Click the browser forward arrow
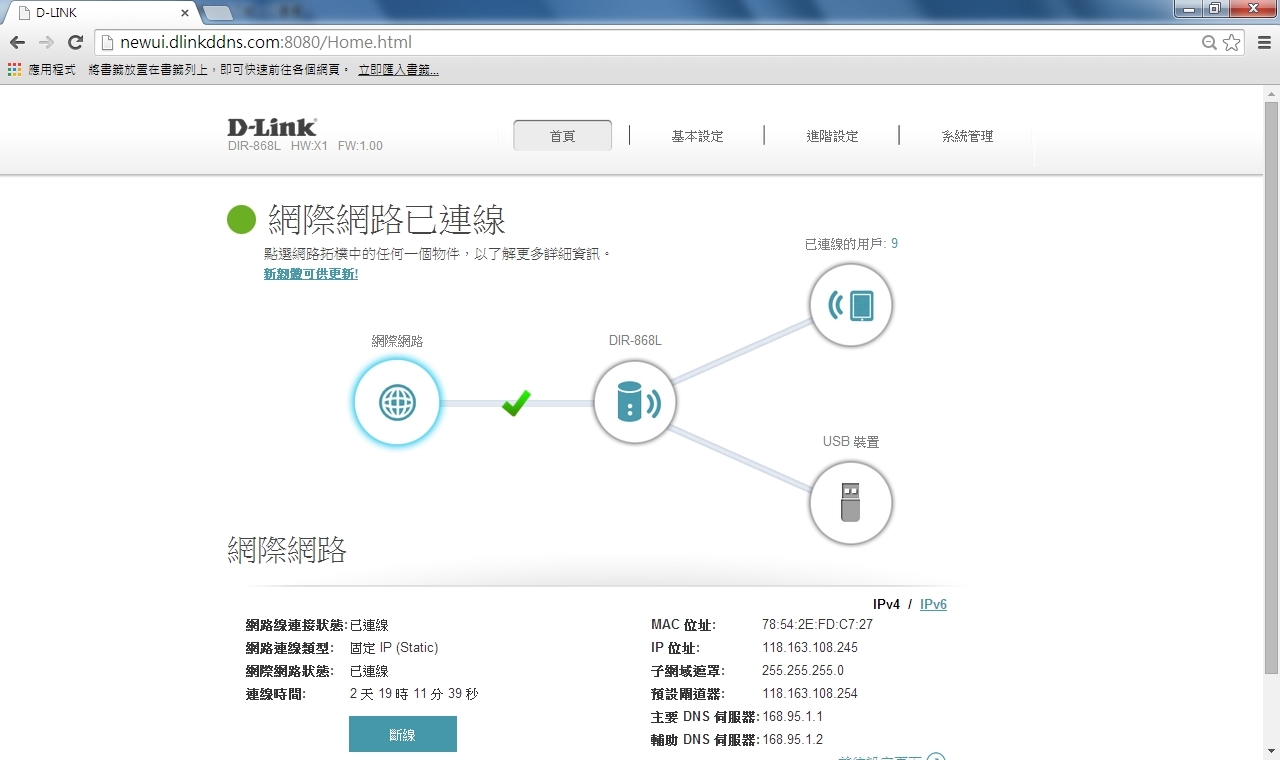The width and height of the screenshot is (1280, 760). pos(46,42)
